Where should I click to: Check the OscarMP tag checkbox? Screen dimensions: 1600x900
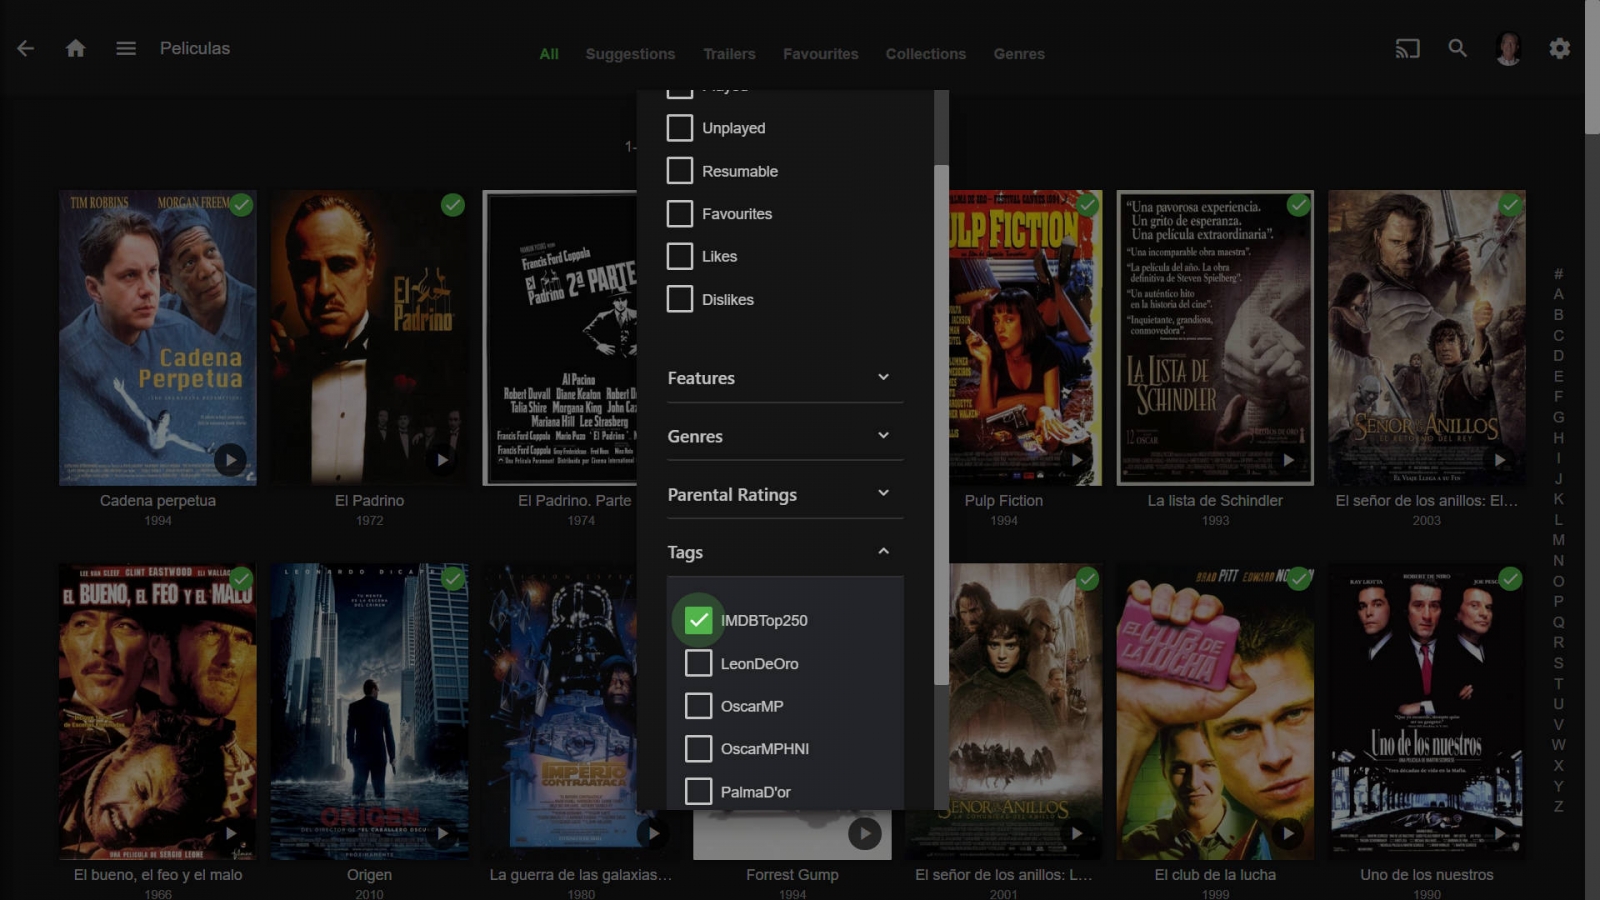pos(698,706)
